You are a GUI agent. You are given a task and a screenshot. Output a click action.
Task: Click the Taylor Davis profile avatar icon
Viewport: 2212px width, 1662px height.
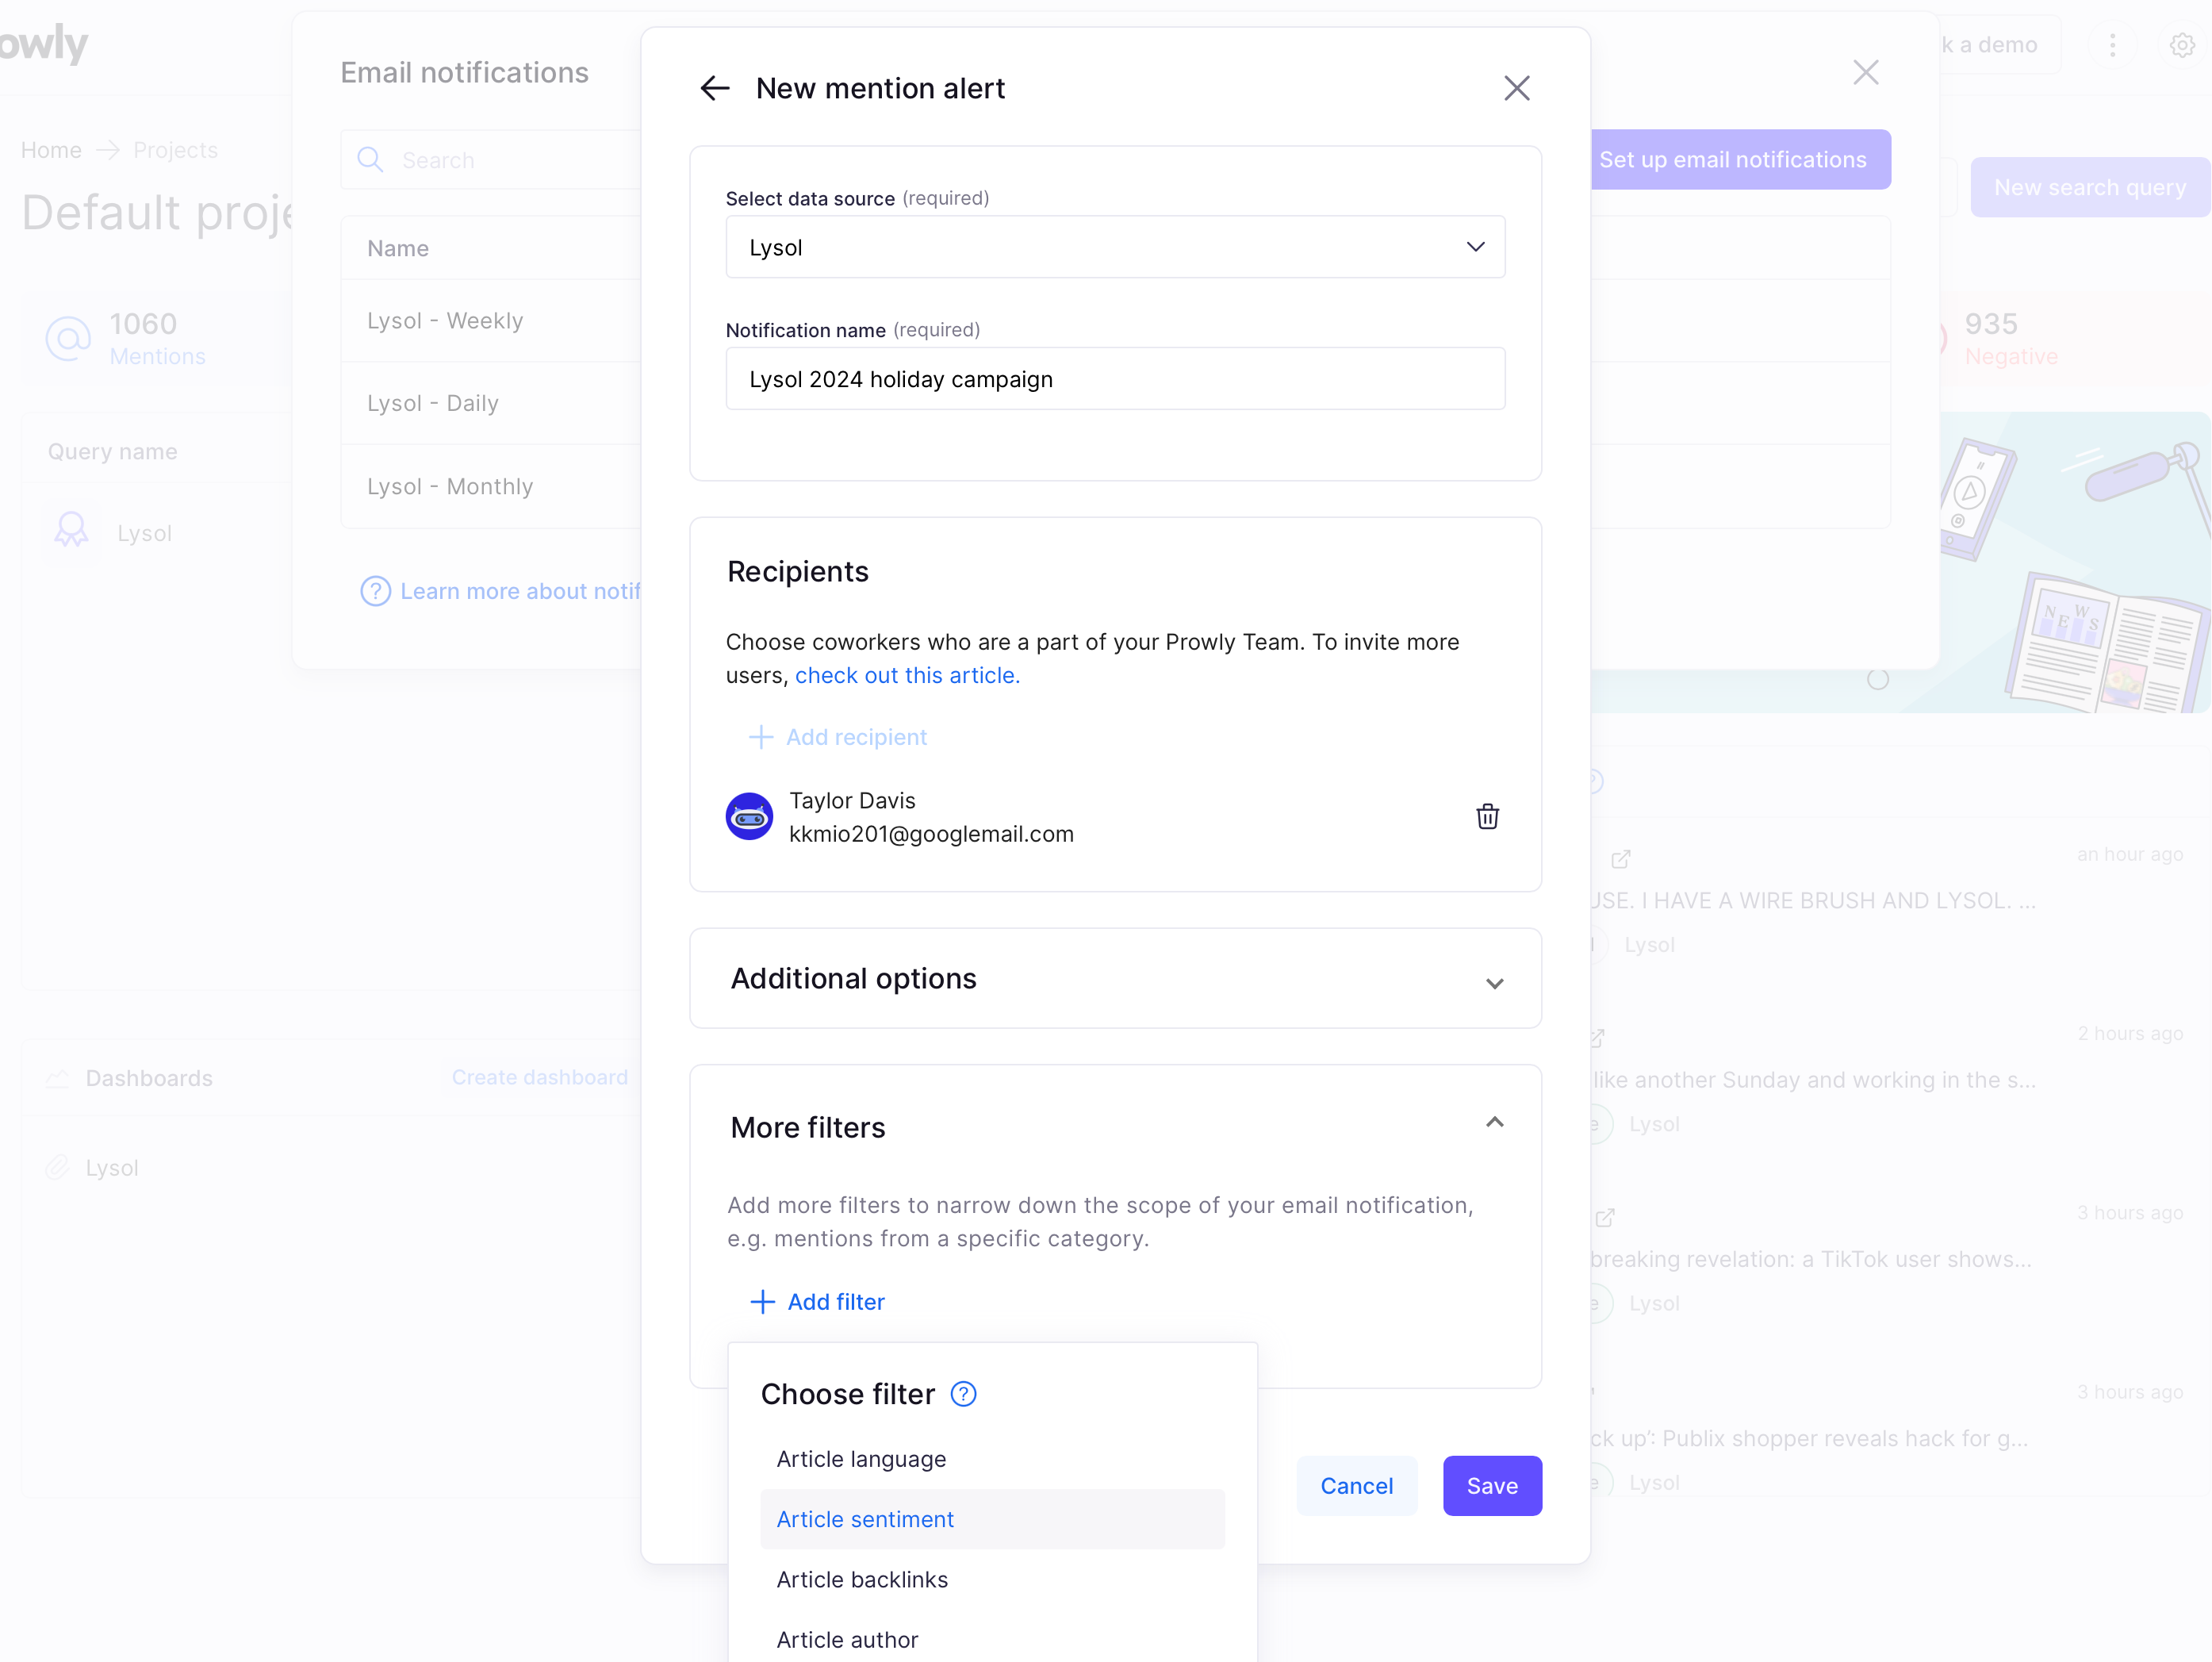click(749, 816)
